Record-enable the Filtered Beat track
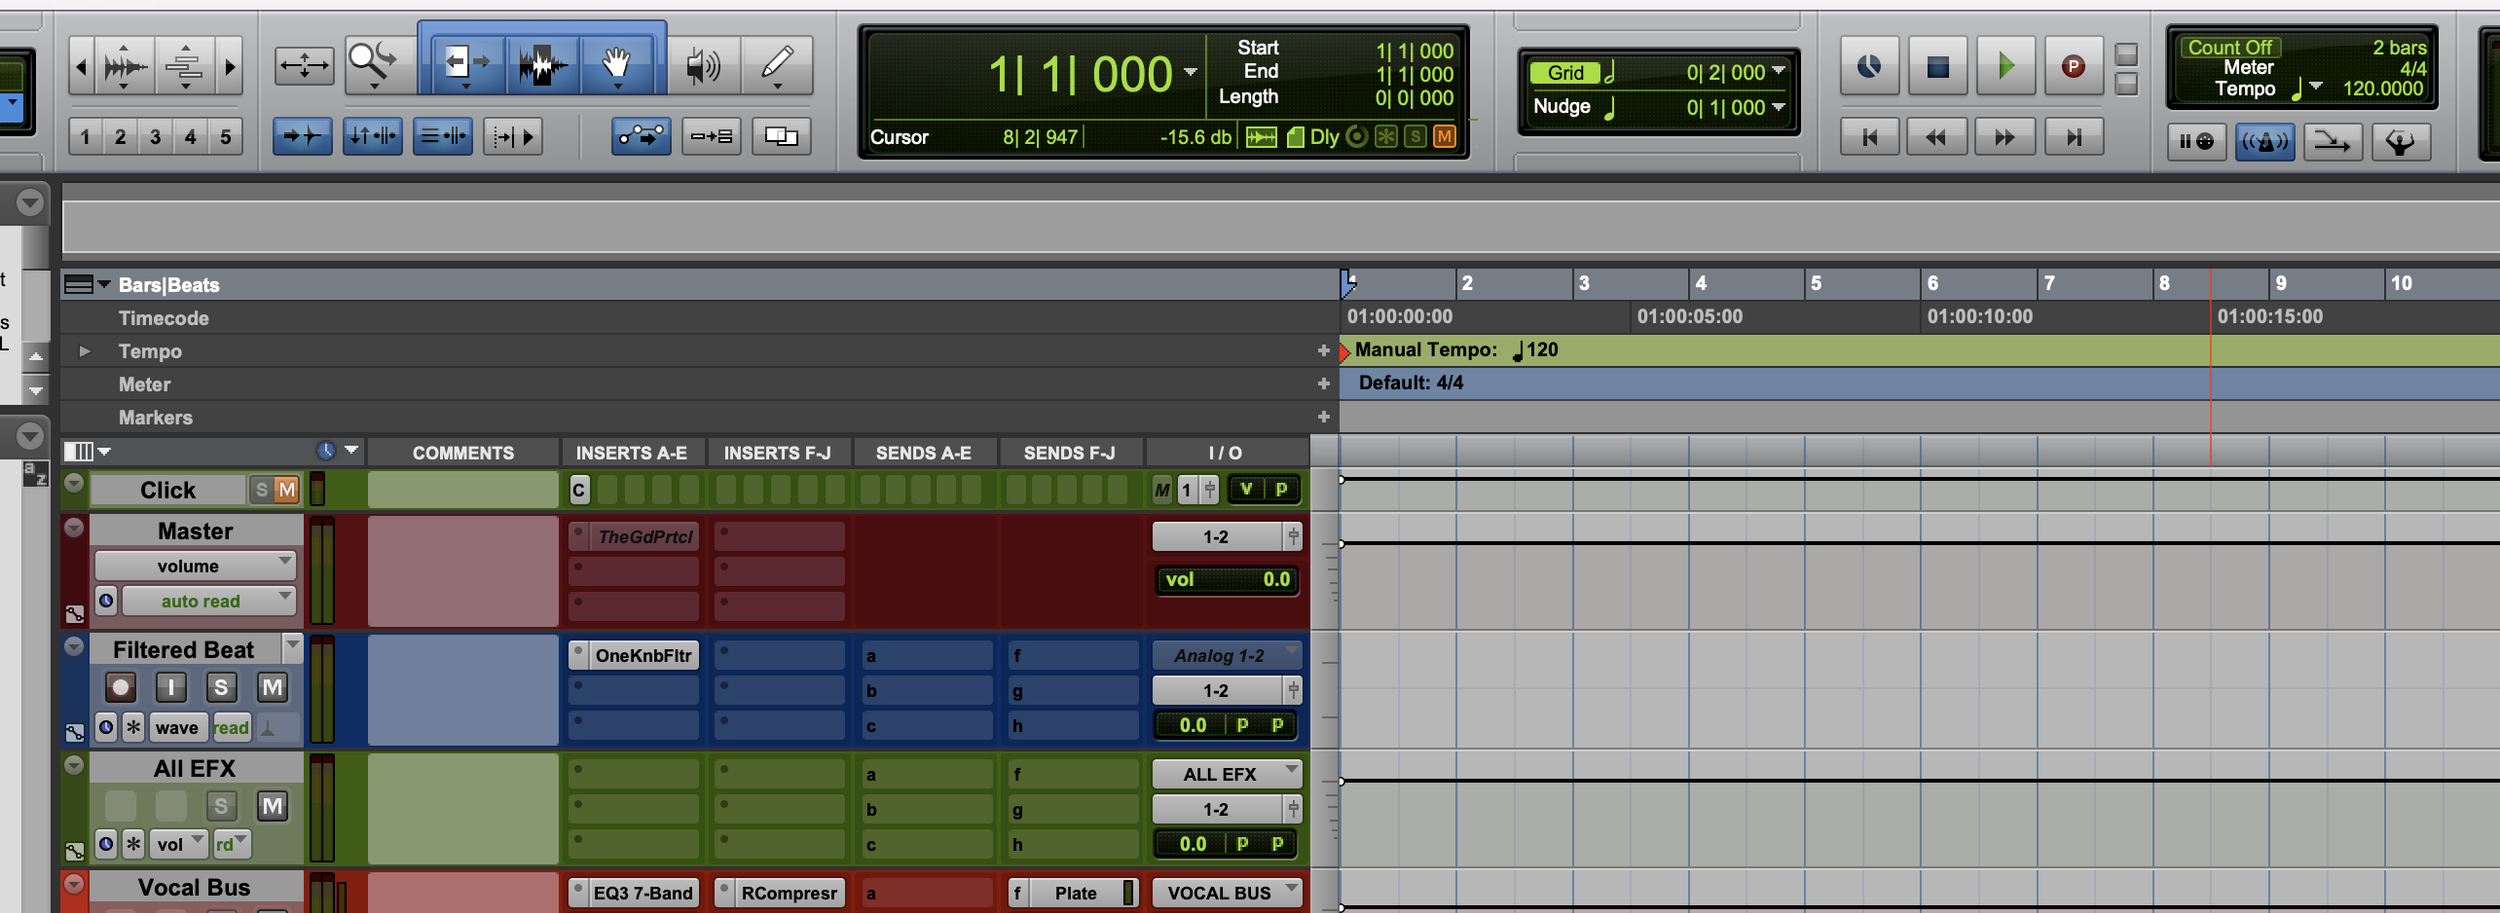The width and height of the screenshot is (2500, 913). click(120, 687)
